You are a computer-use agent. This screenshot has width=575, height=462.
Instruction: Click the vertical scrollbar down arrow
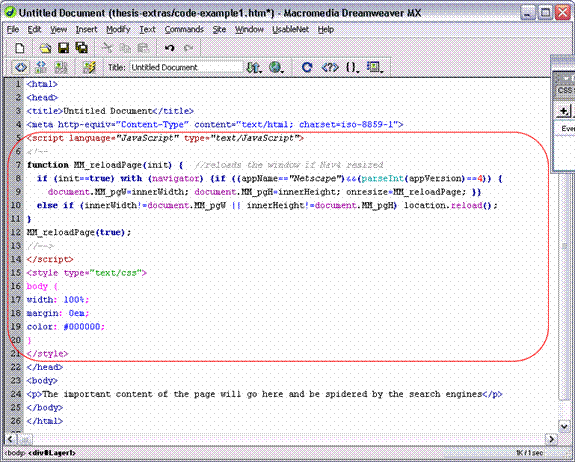(x=564, y=426)
